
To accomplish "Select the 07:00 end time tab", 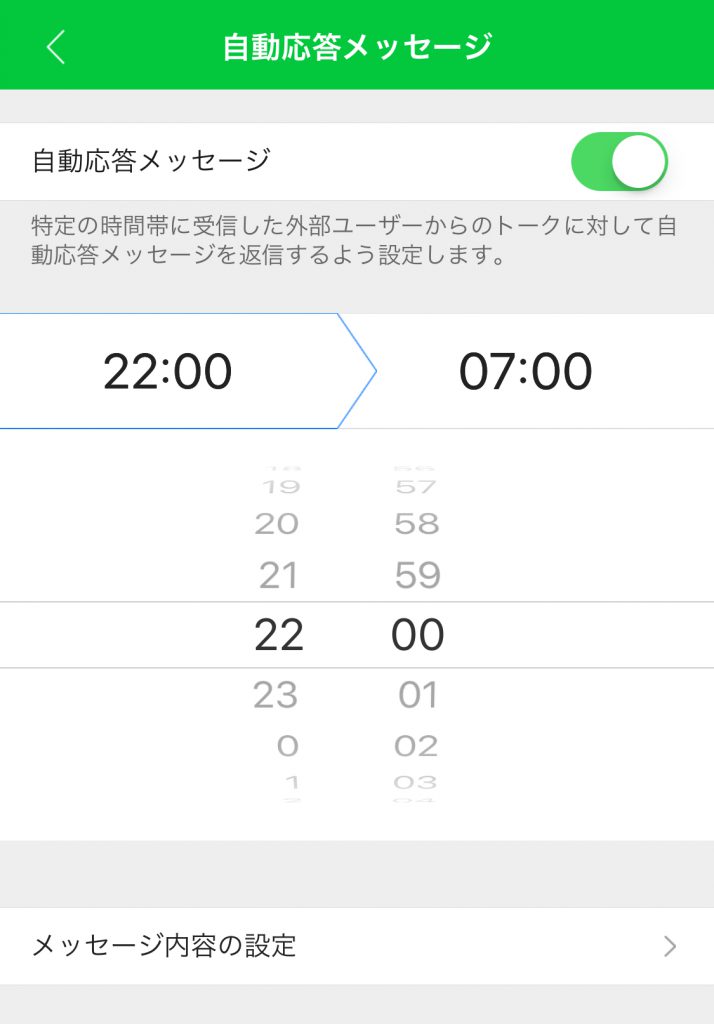I will point(526,372).
